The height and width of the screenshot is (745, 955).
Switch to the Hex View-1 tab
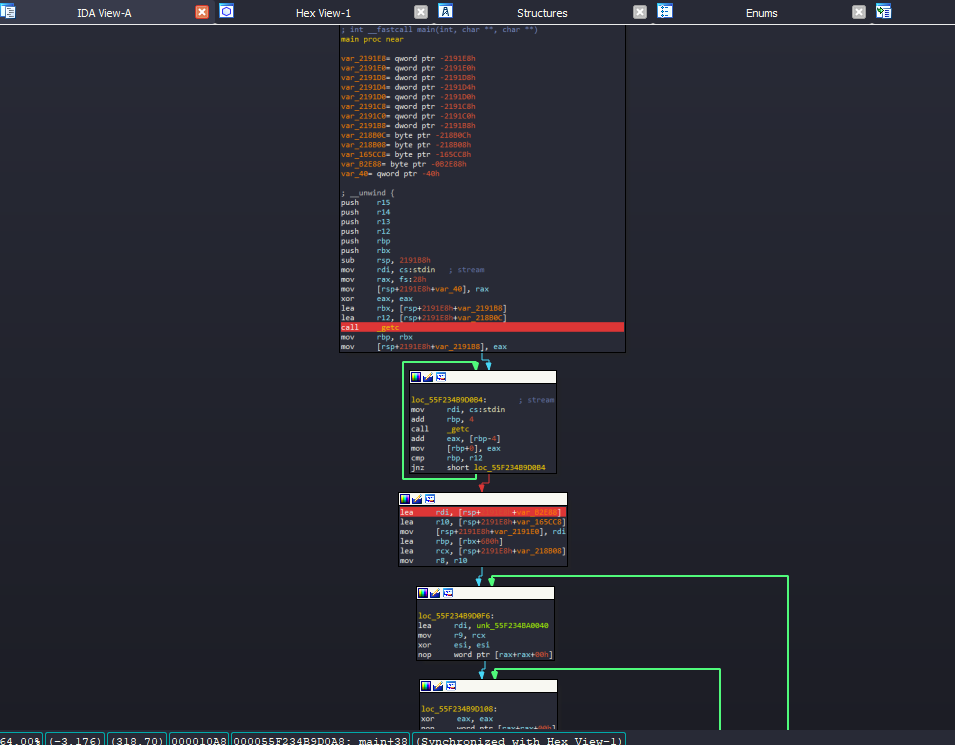pos(323,13)
